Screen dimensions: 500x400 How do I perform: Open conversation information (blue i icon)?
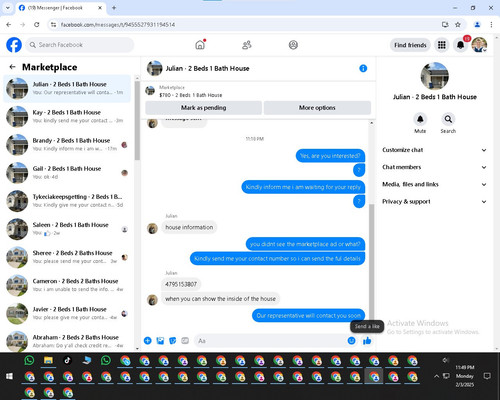tap(363, 68)
